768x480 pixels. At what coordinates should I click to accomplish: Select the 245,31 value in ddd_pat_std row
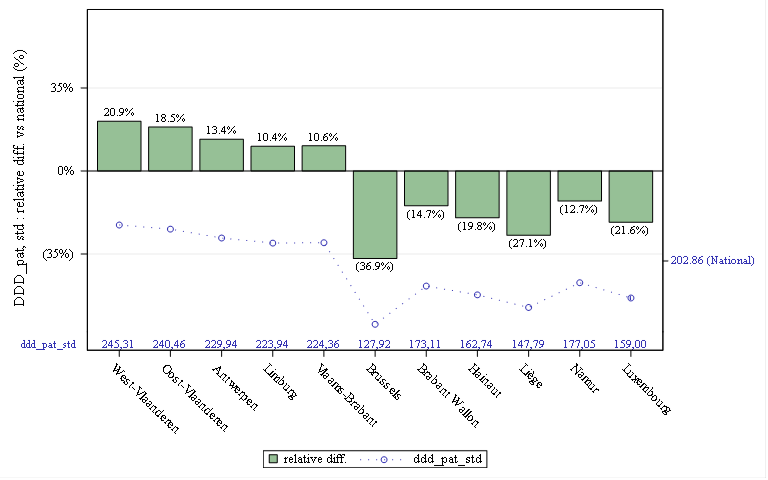118,344
